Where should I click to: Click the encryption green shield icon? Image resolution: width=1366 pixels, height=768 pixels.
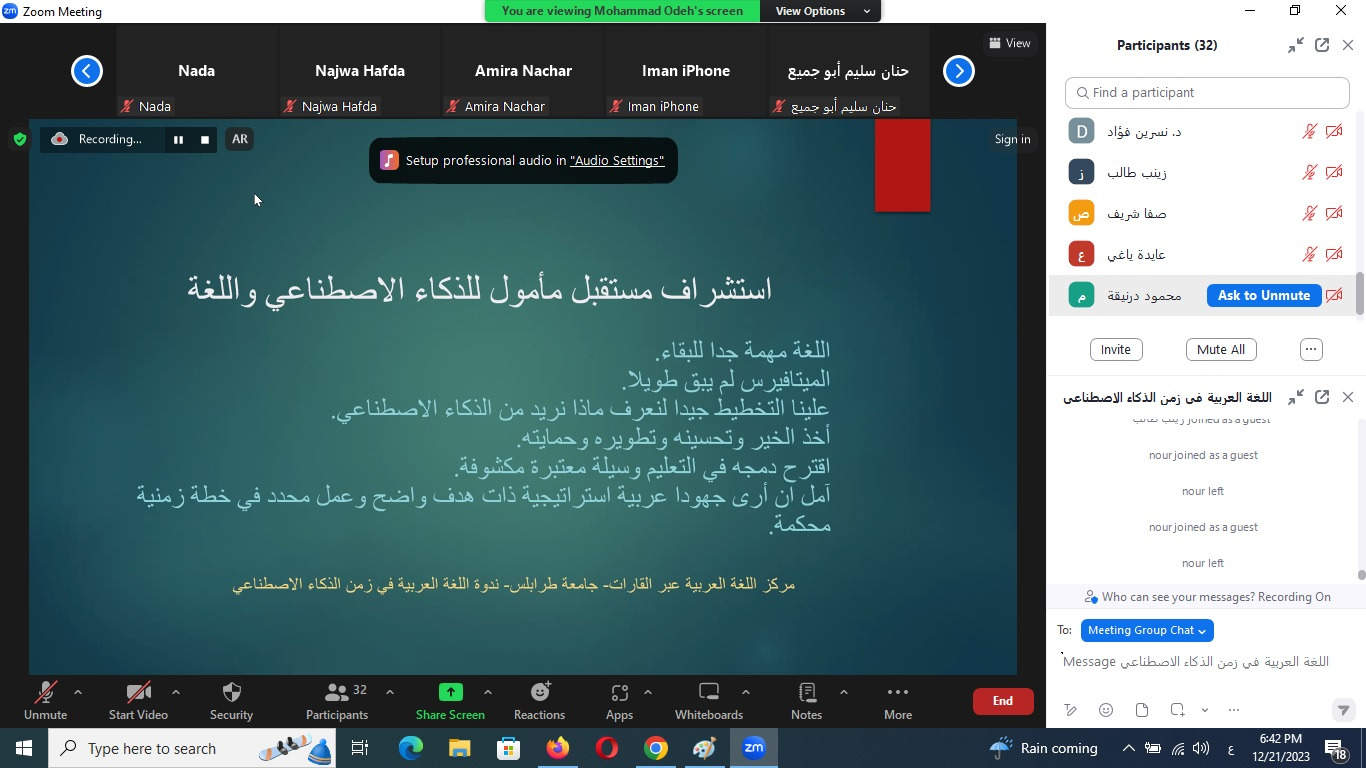click(x=19, y=139)
